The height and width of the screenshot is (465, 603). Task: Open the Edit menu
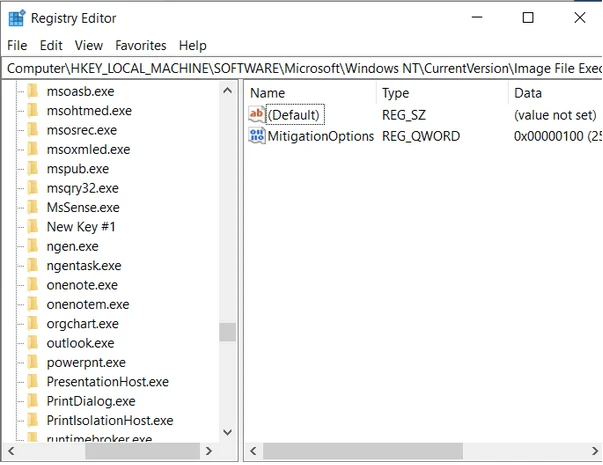51,45
